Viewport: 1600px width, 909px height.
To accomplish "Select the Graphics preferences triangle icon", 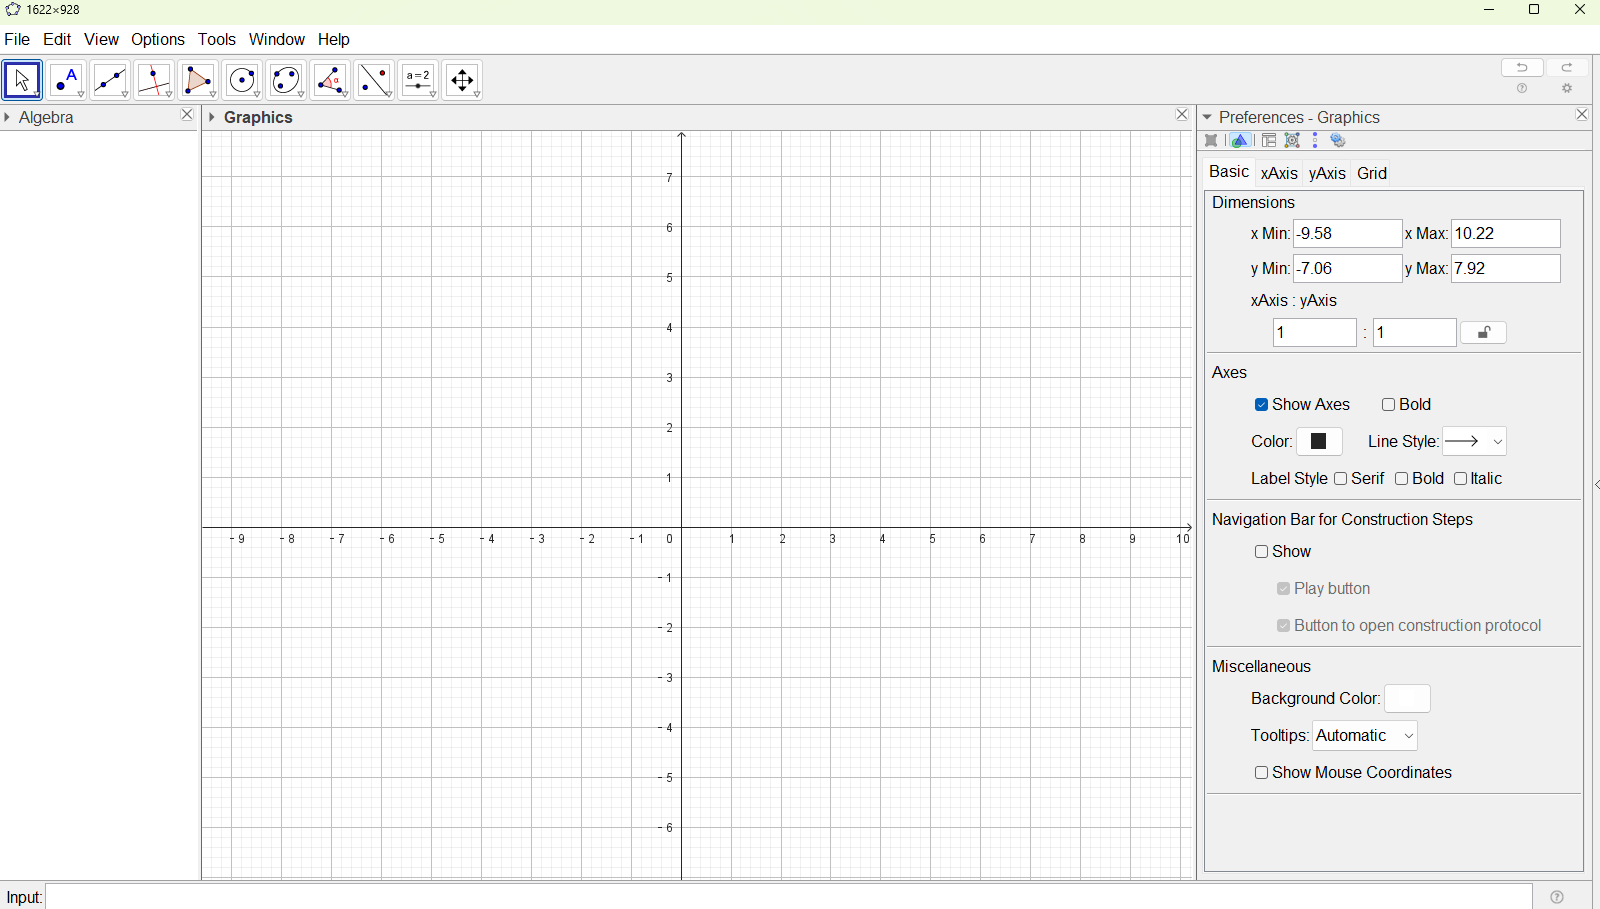I will pos(1240,141).
